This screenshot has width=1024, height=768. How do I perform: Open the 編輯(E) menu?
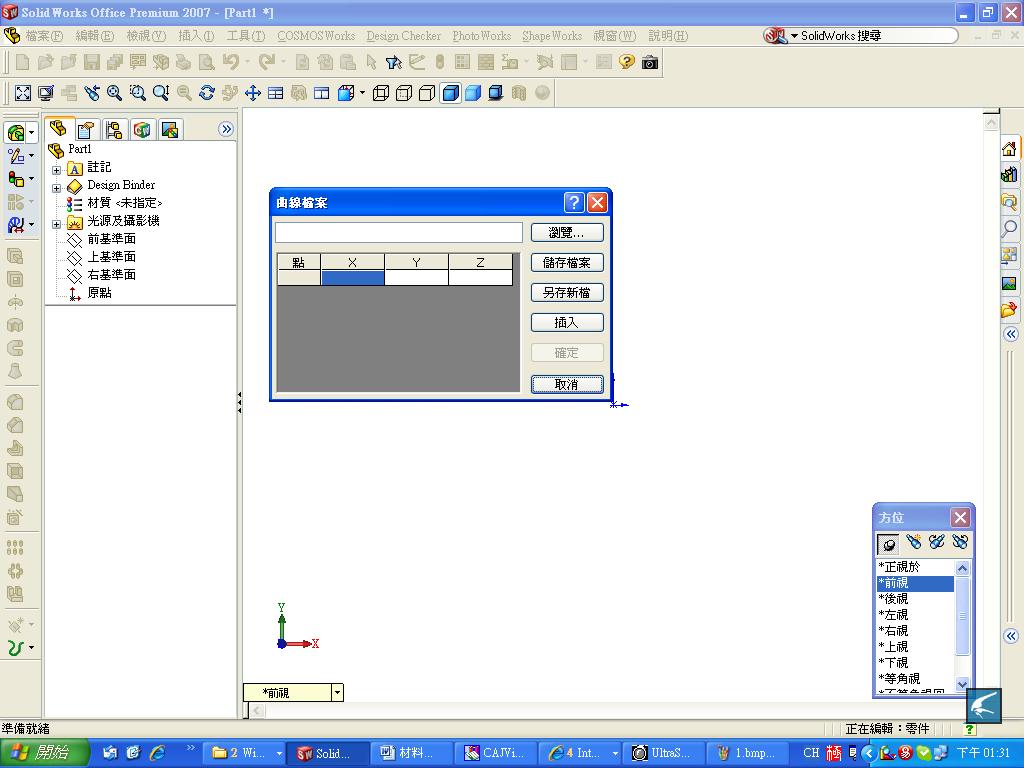[95, 36]
